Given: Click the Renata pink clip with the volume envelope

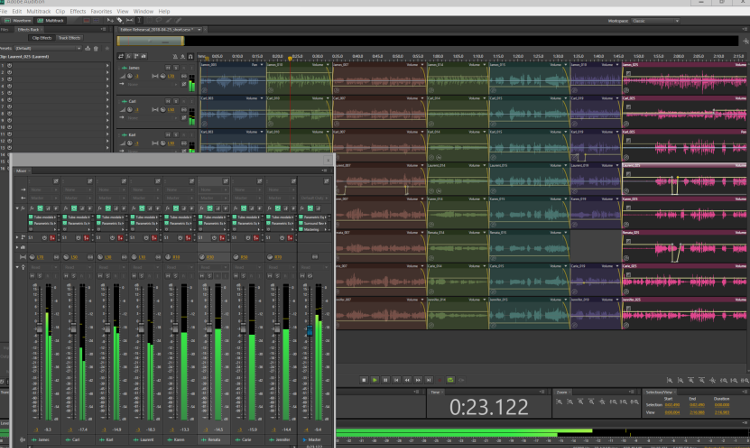Looking at the screenshot, I should (x=684, y=247).
